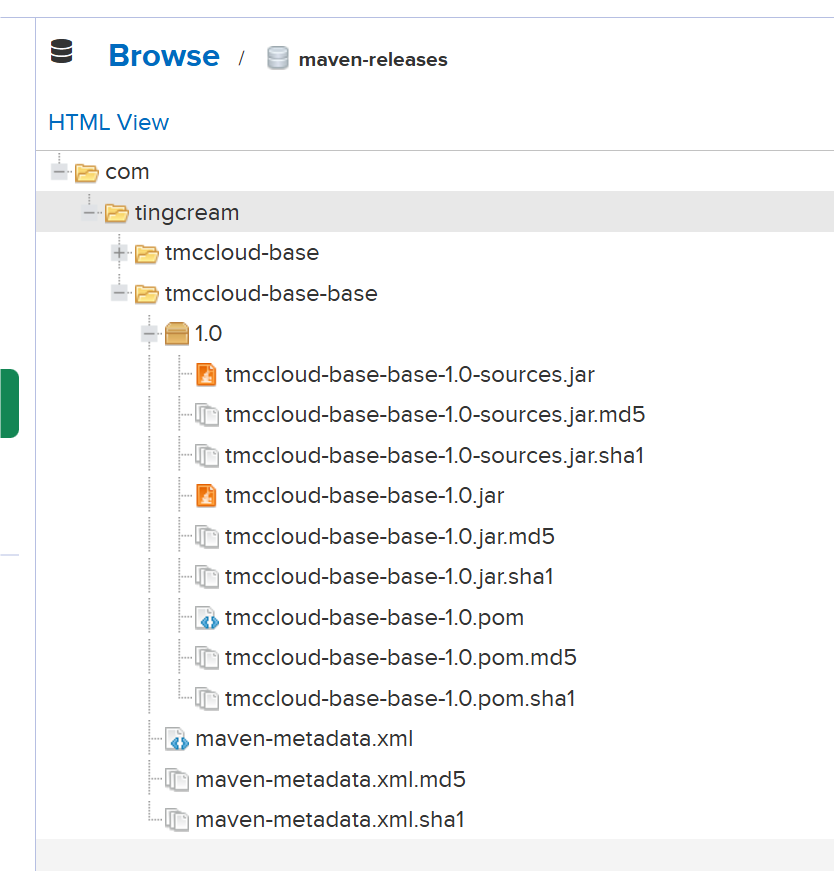Screen dimensions: 834x871
Task: Click the Browse breadcrumb heading
Action: coord(163,55)
